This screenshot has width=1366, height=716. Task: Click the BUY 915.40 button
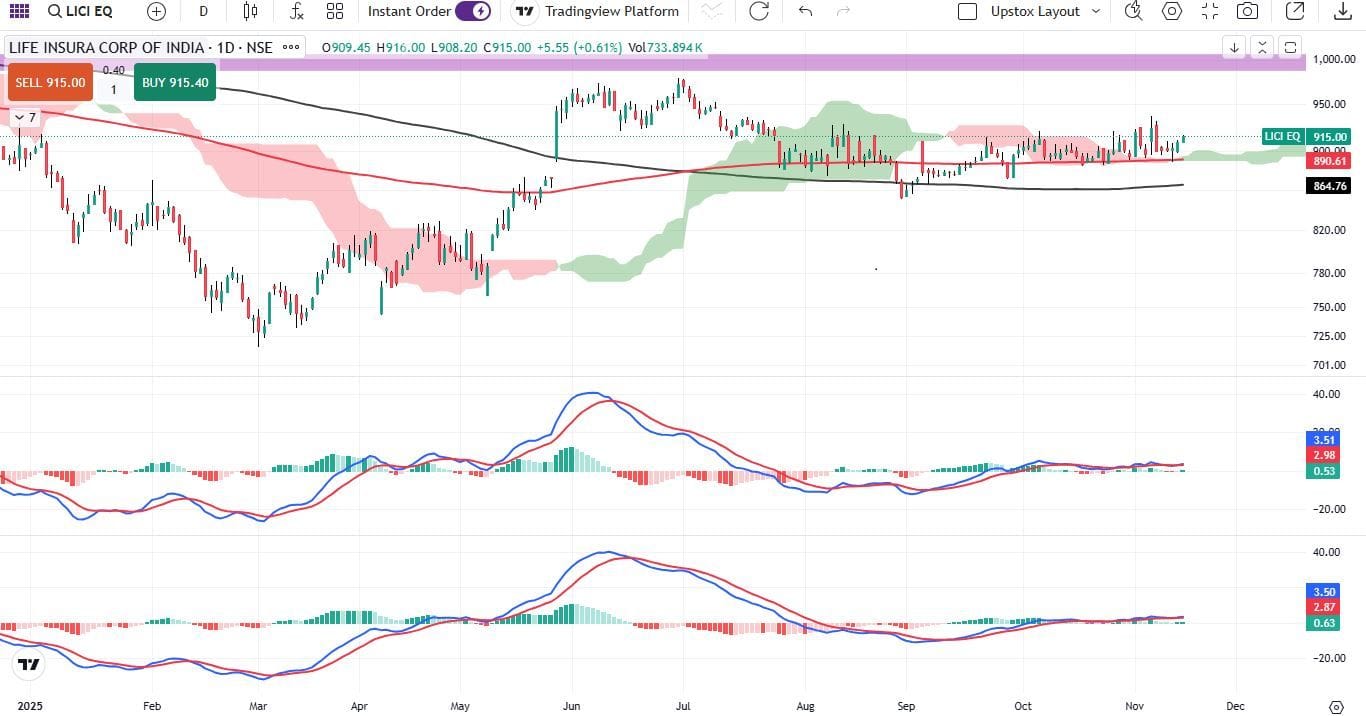tap(175, 83)
